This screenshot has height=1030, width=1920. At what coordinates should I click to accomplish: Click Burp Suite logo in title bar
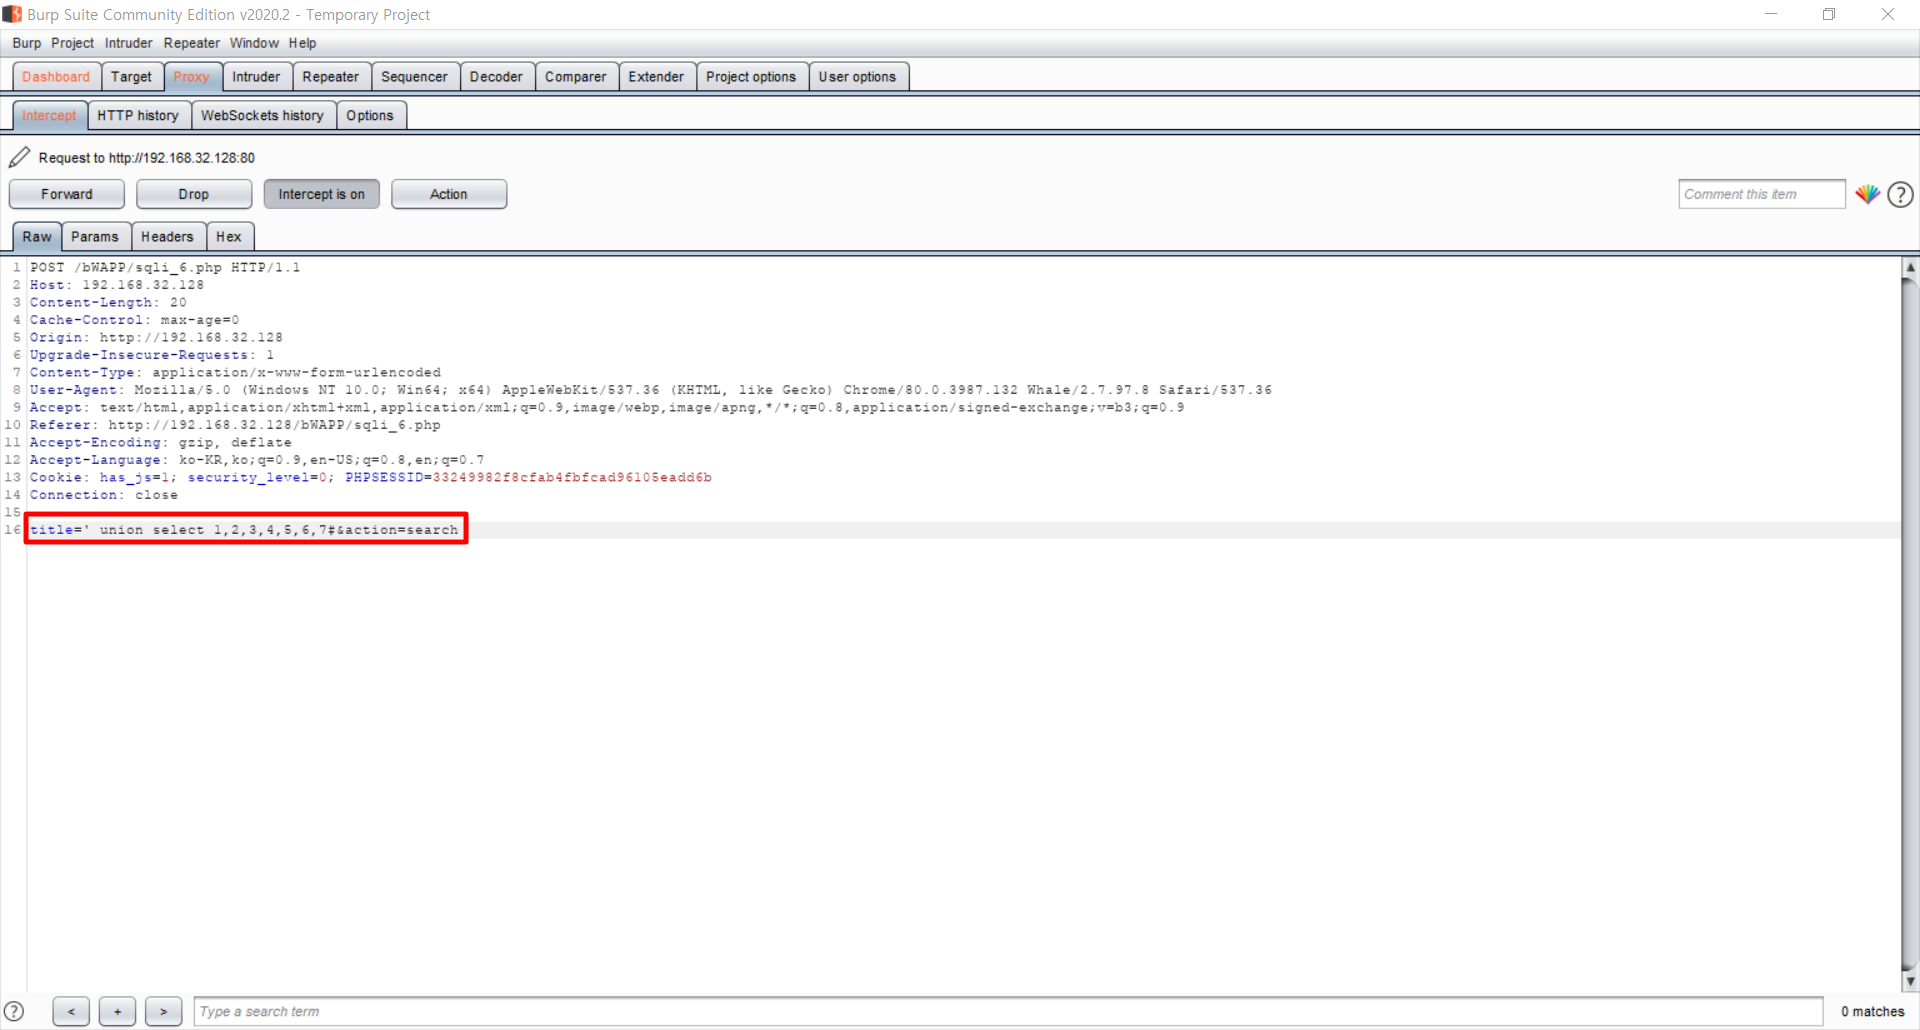click(x=12, y=14)
